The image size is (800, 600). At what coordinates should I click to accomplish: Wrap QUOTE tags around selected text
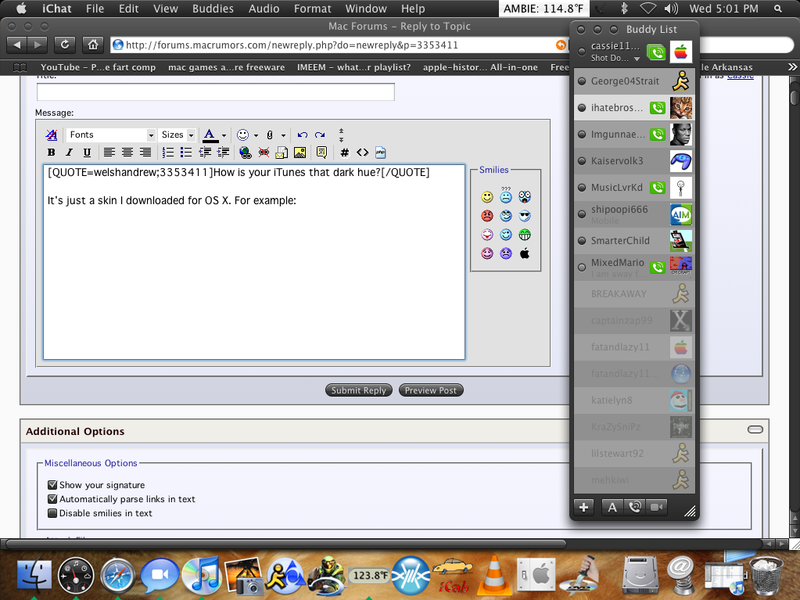[321, 152]
